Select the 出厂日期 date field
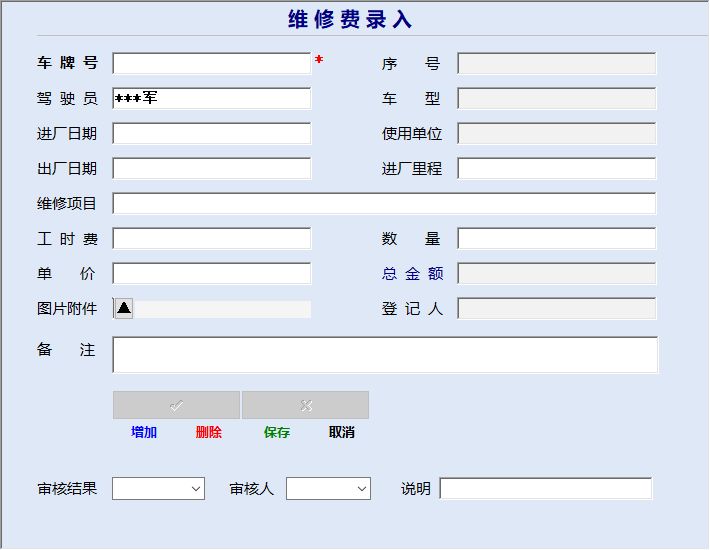The height and width of the screenshot is (550, 710). coord(212,168)
